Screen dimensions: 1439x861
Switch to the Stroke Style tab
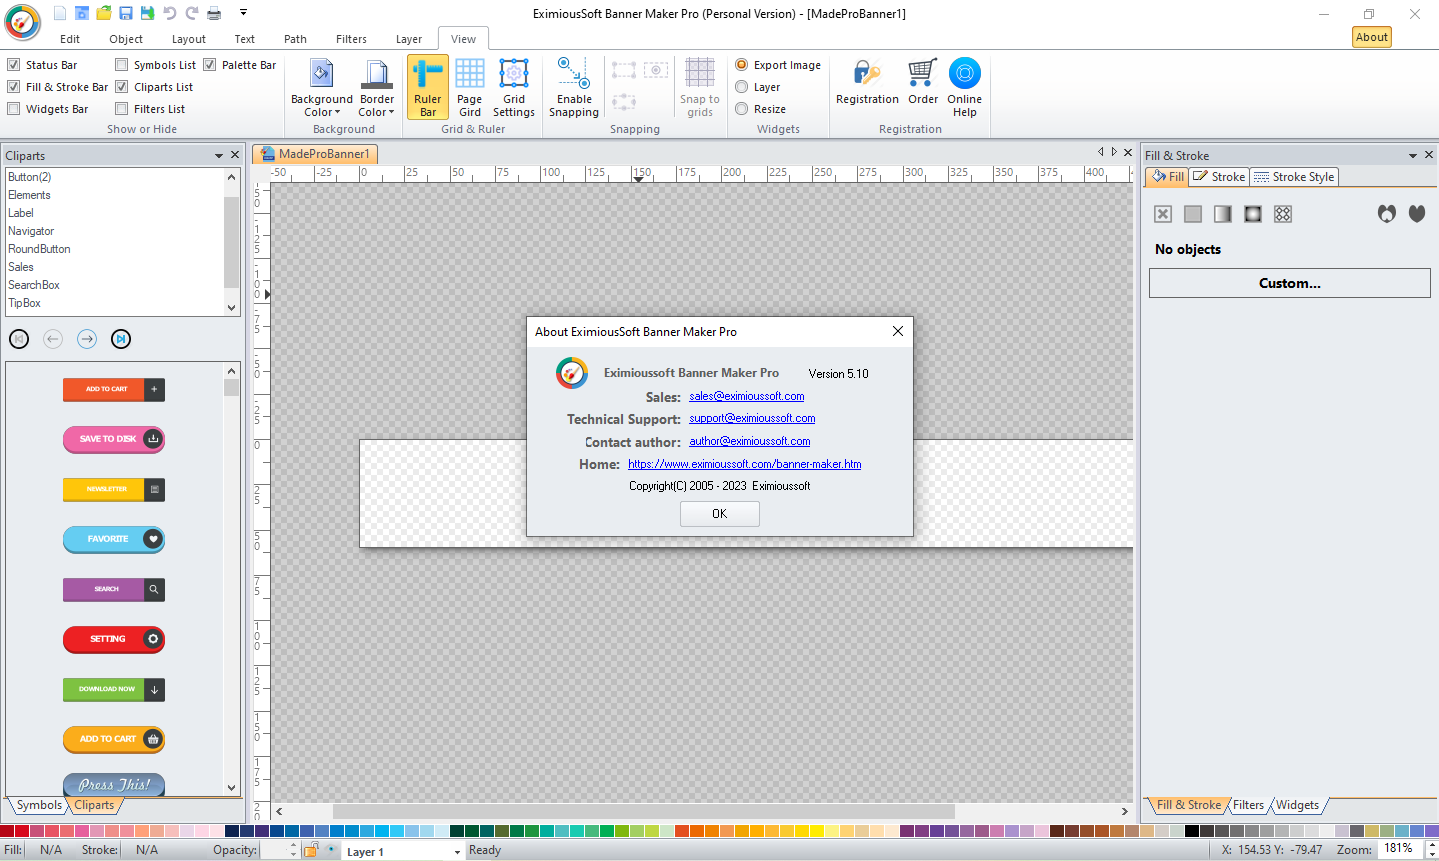[1294, 177]
